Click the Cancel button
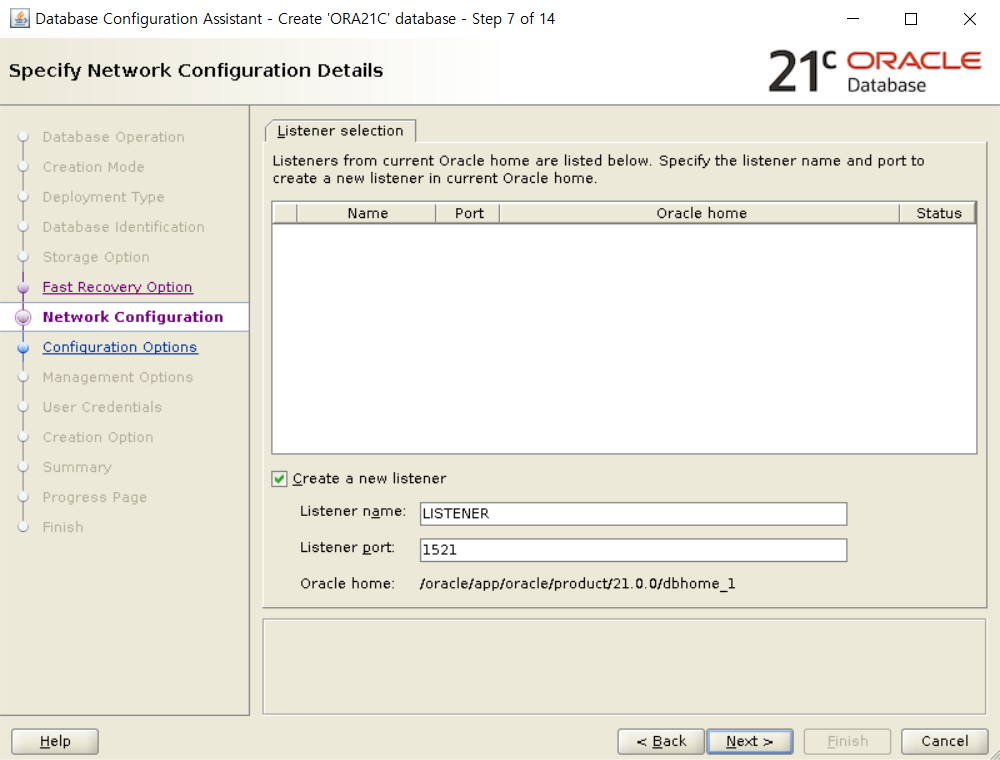 [945, 742]
